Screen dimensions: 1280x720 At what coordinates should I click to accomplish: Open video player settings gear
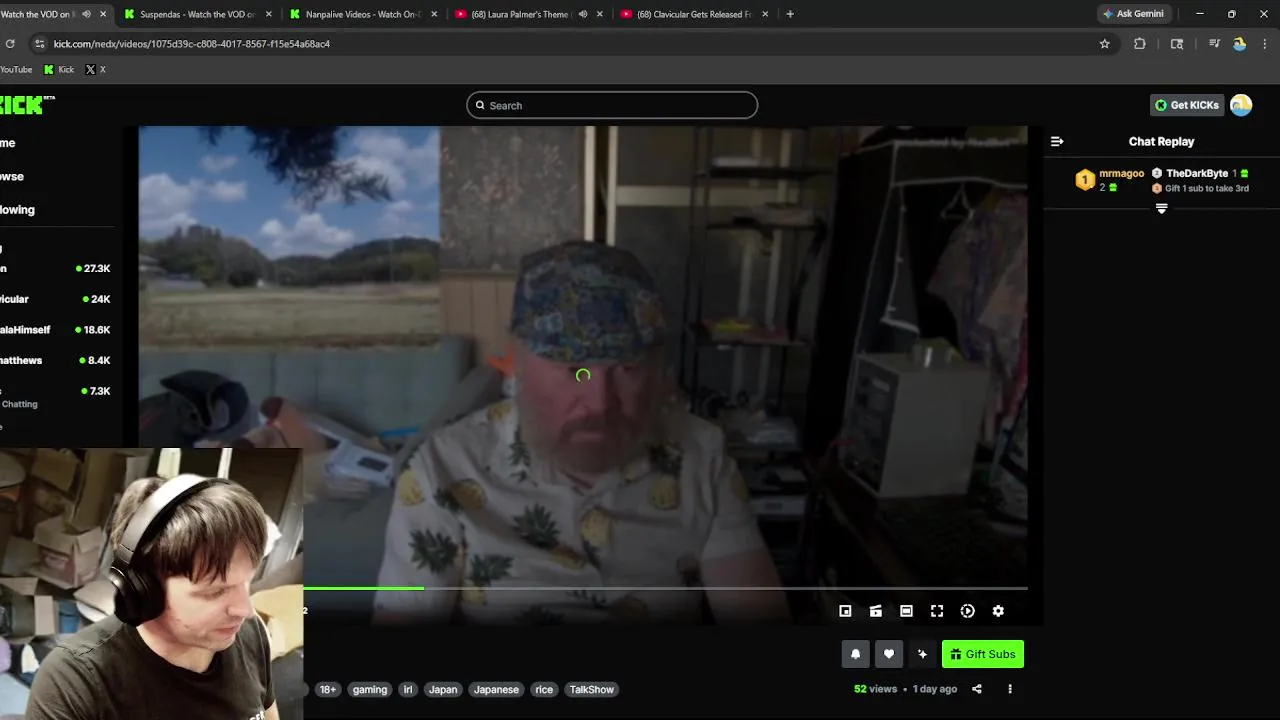[998, 611]
